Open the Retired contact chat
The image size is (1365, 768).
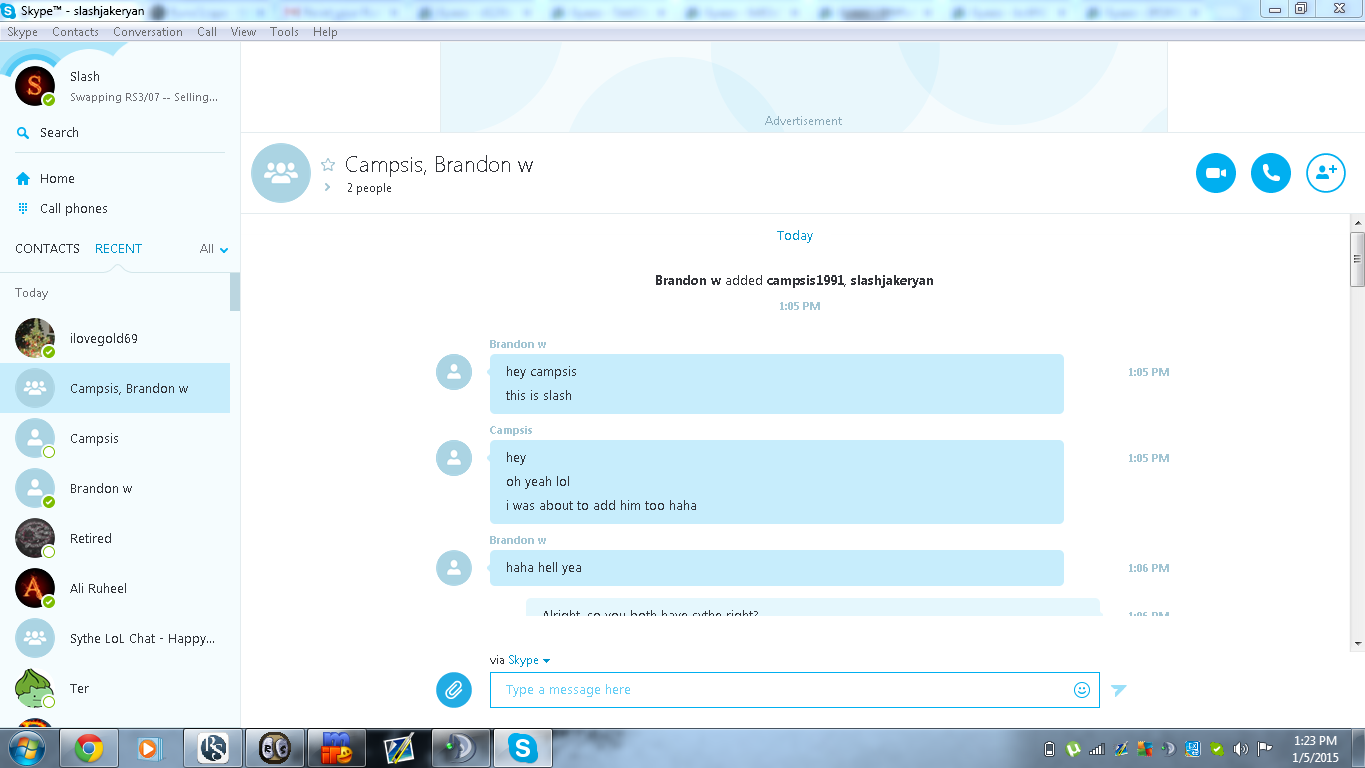[115, 538]
